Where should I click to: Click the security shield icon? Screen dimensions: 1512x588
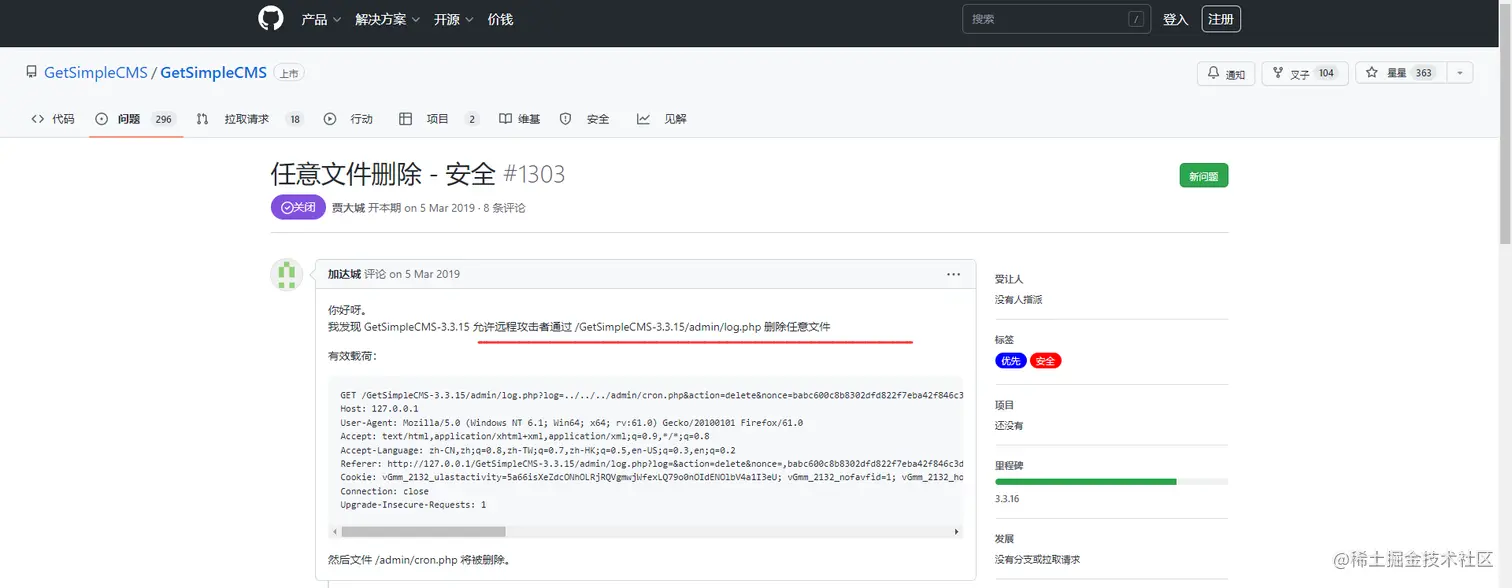point(566,119)
